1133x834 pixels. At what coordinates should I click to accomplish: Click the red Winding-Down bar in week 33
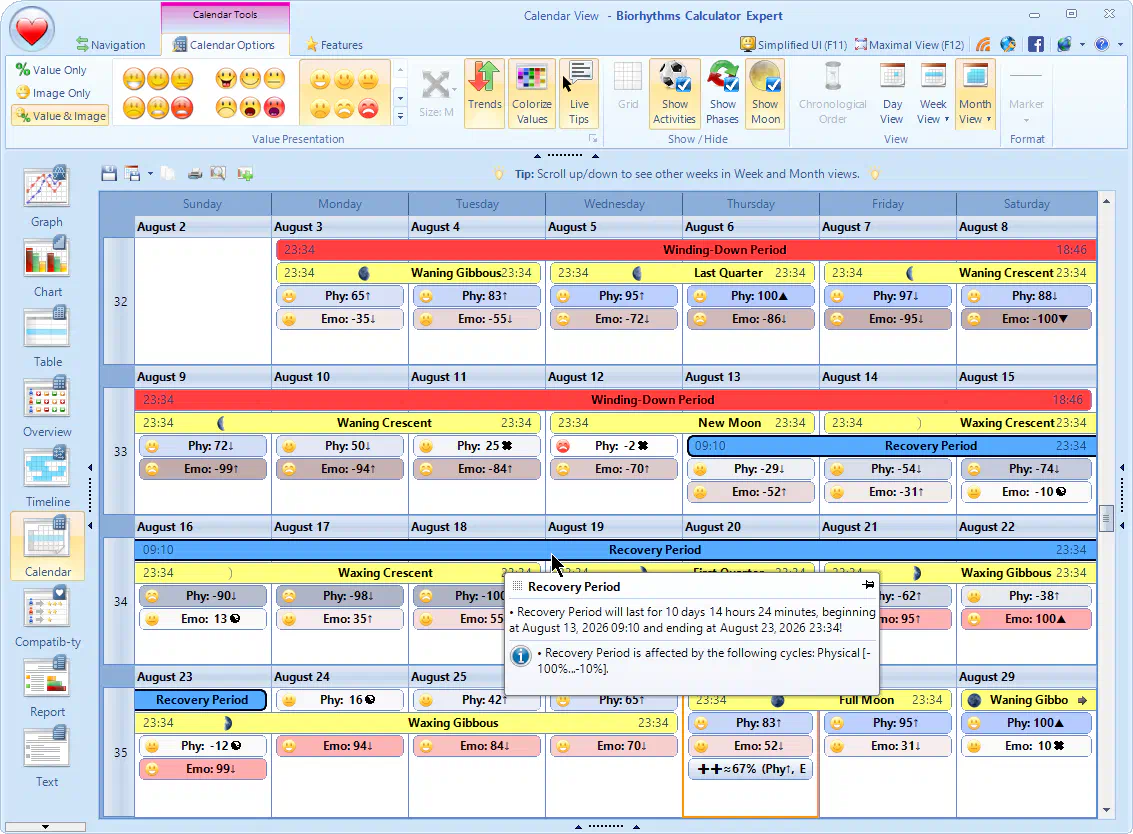pyautogui.click(x=613, y=400)
